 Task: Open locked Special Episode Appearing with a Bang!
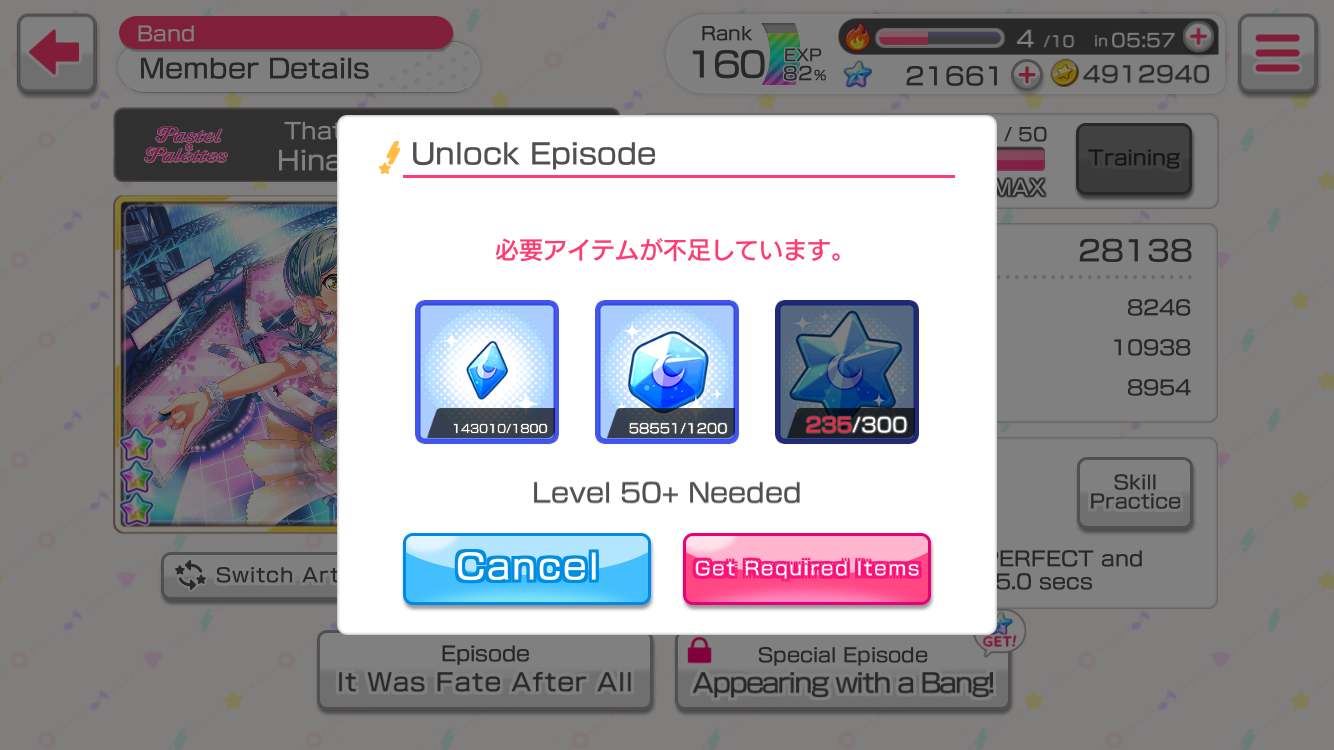843,671
